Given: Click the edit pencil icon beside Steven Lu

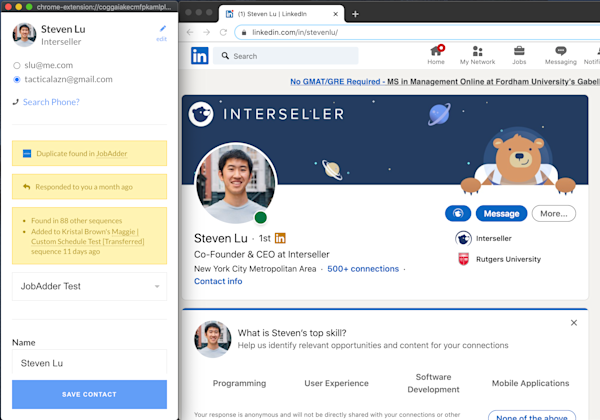Looking at the screenshot, I should pos(163,28).
